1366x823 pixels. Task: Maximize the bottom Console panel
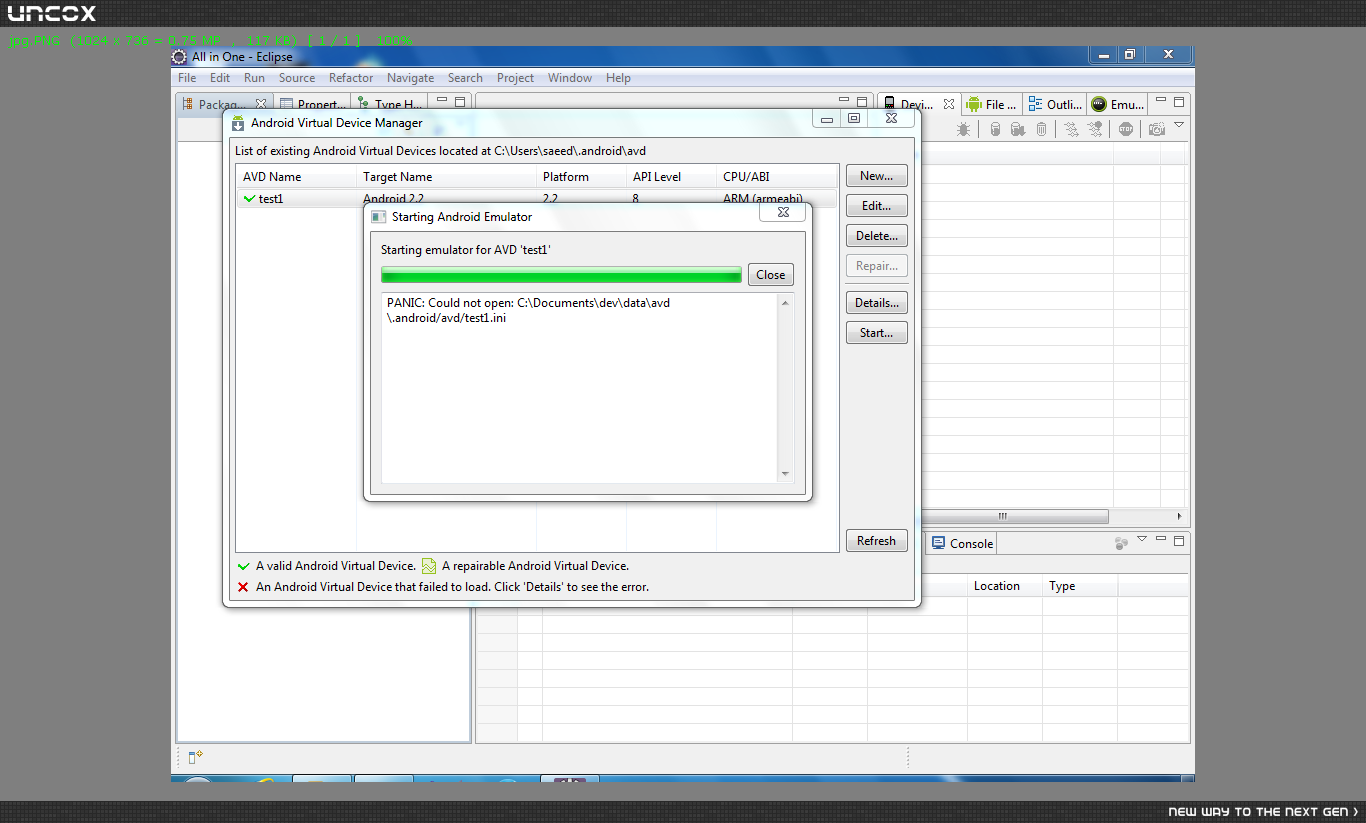pyautogui.click(x=1180, y=540)
